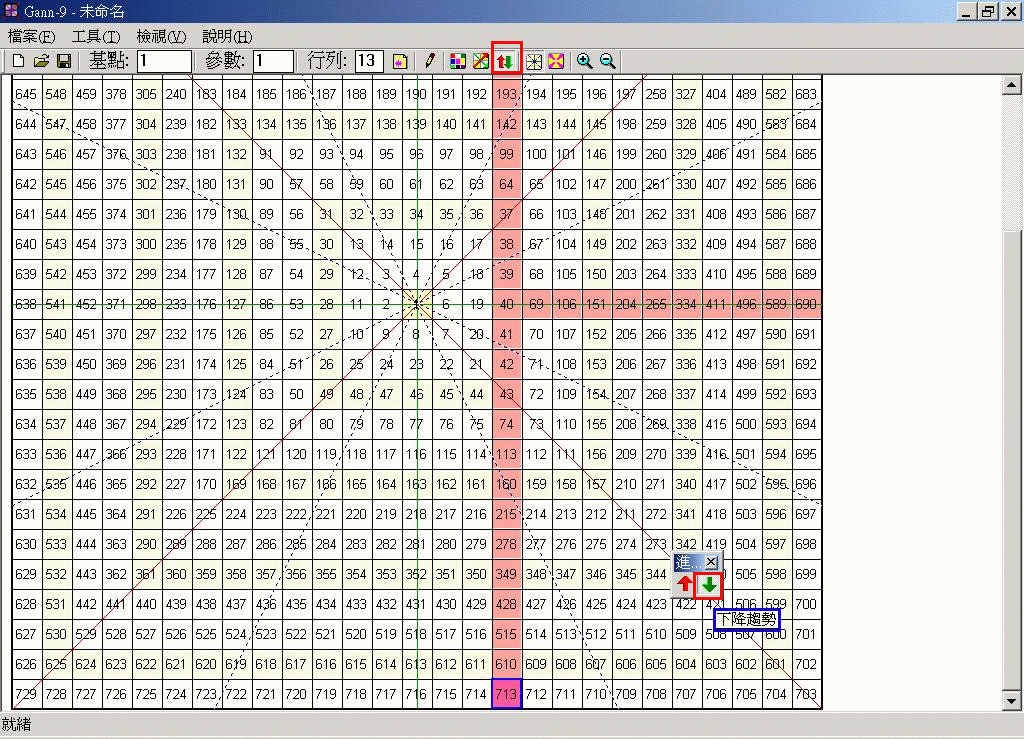Click cell 200 in the grid

(626, 184)
